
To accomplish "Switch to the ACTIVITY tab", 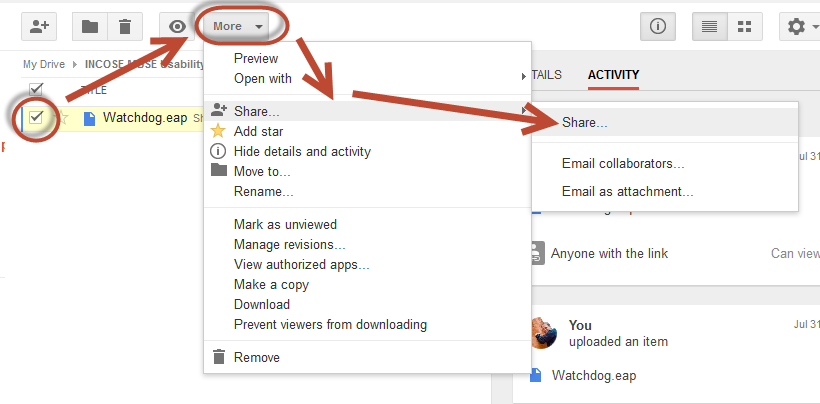I will coord(613,75).
